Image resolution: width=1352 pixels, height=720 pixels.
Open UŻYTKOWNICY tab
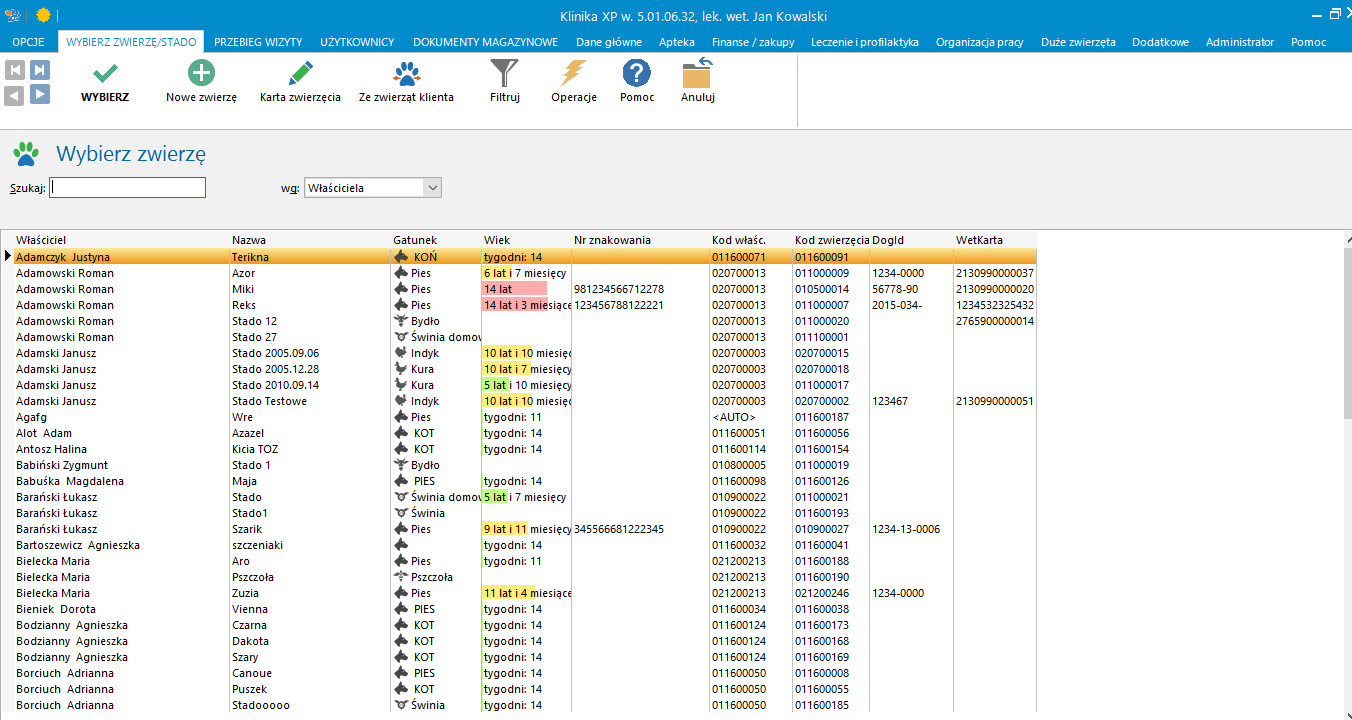click(357, 42)
